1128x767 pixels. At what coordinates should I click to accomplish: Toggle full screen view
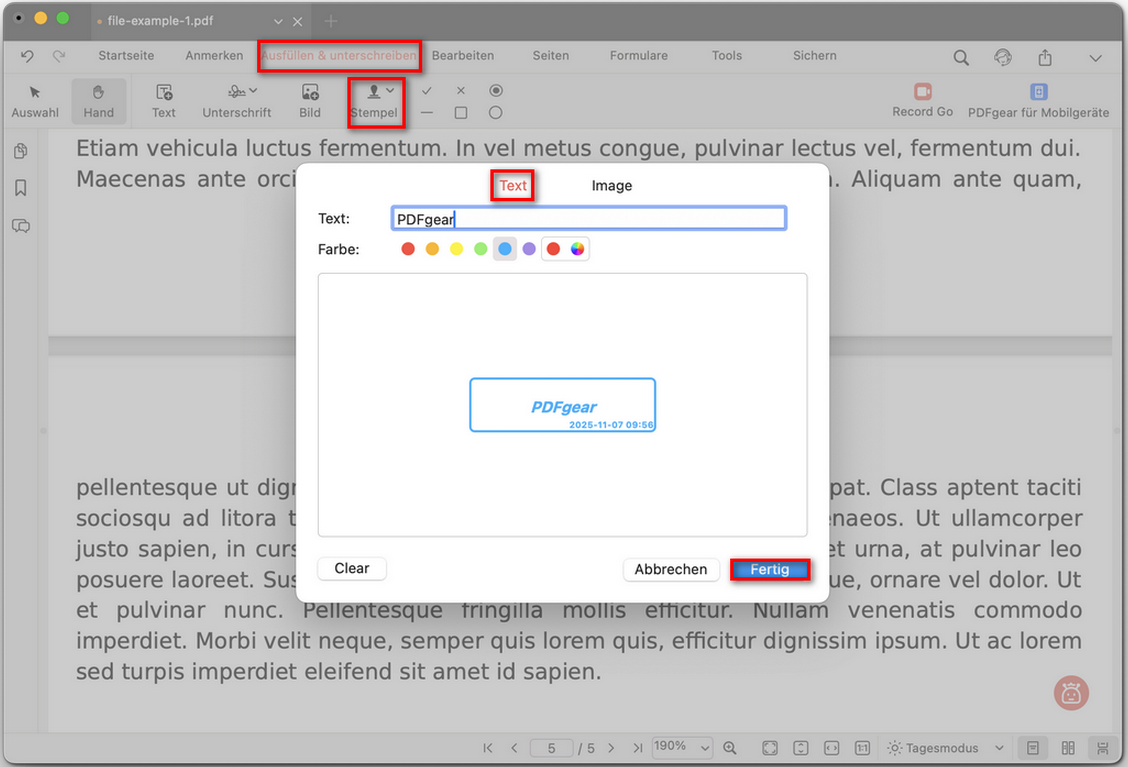[x=770, y=748]
